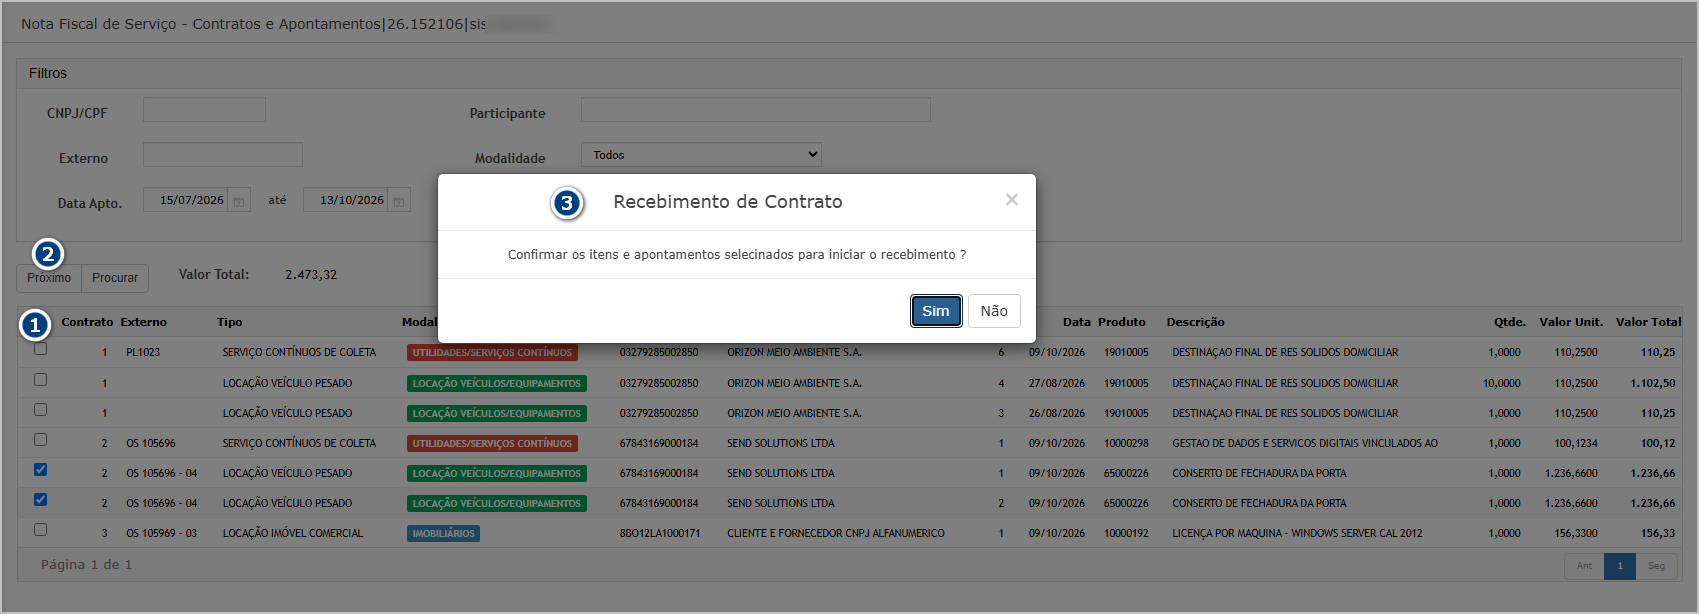Click the Seg next-page button
This screenshot has height=614, width=1699.
pos(1657,566)
